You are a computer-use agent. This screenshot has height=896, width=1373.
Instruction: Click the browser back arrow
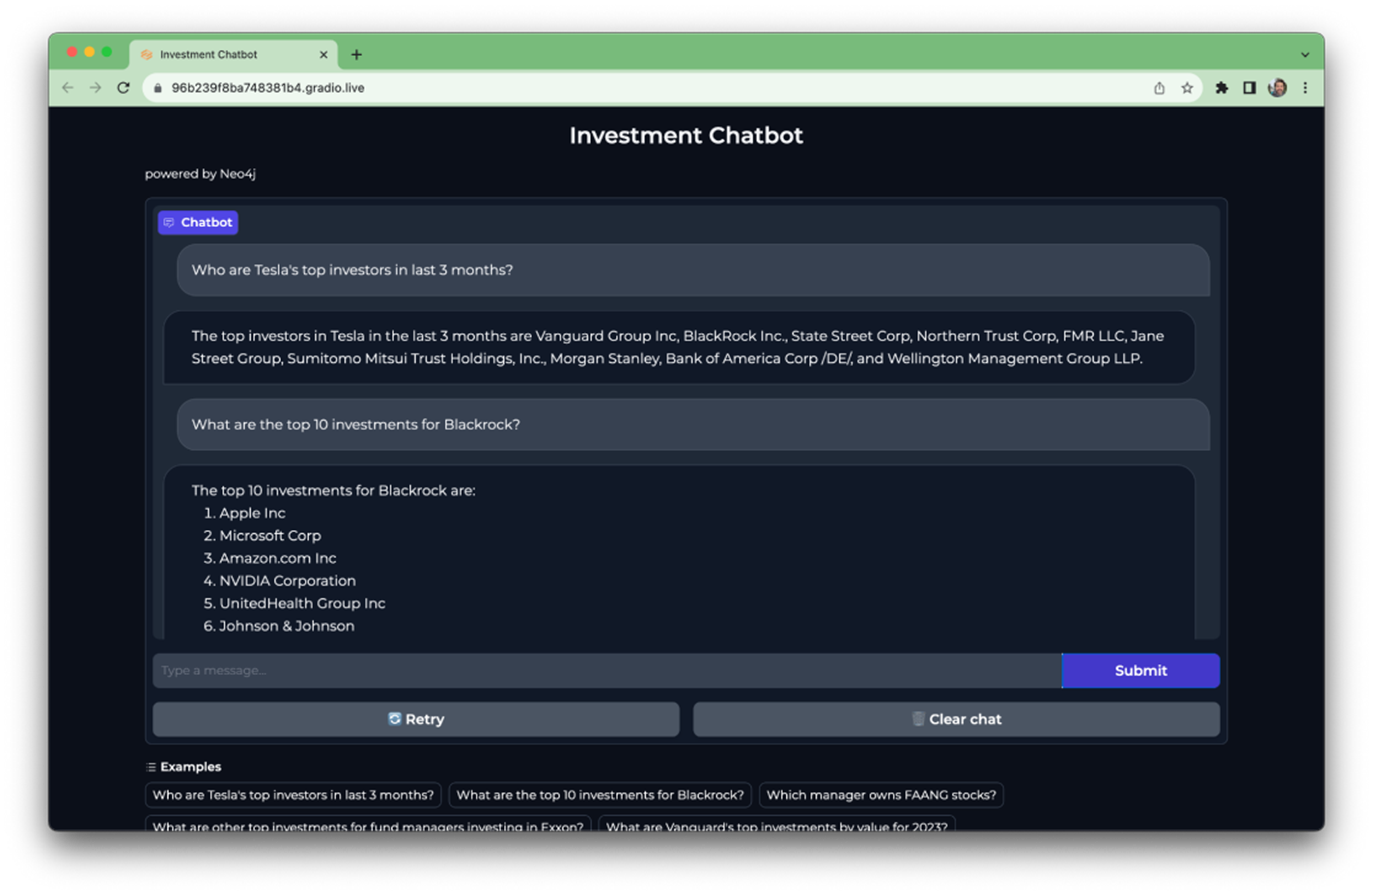[x=68, y=88]
